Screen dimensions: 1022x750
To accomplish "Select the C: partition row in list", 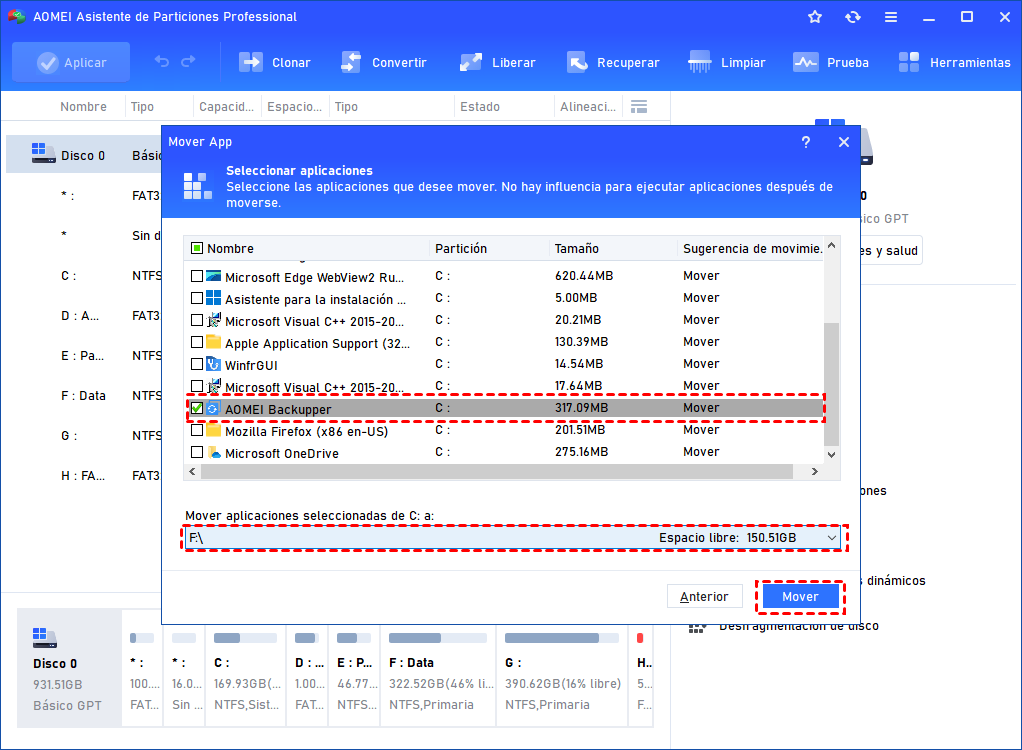I will coord(83,276).
